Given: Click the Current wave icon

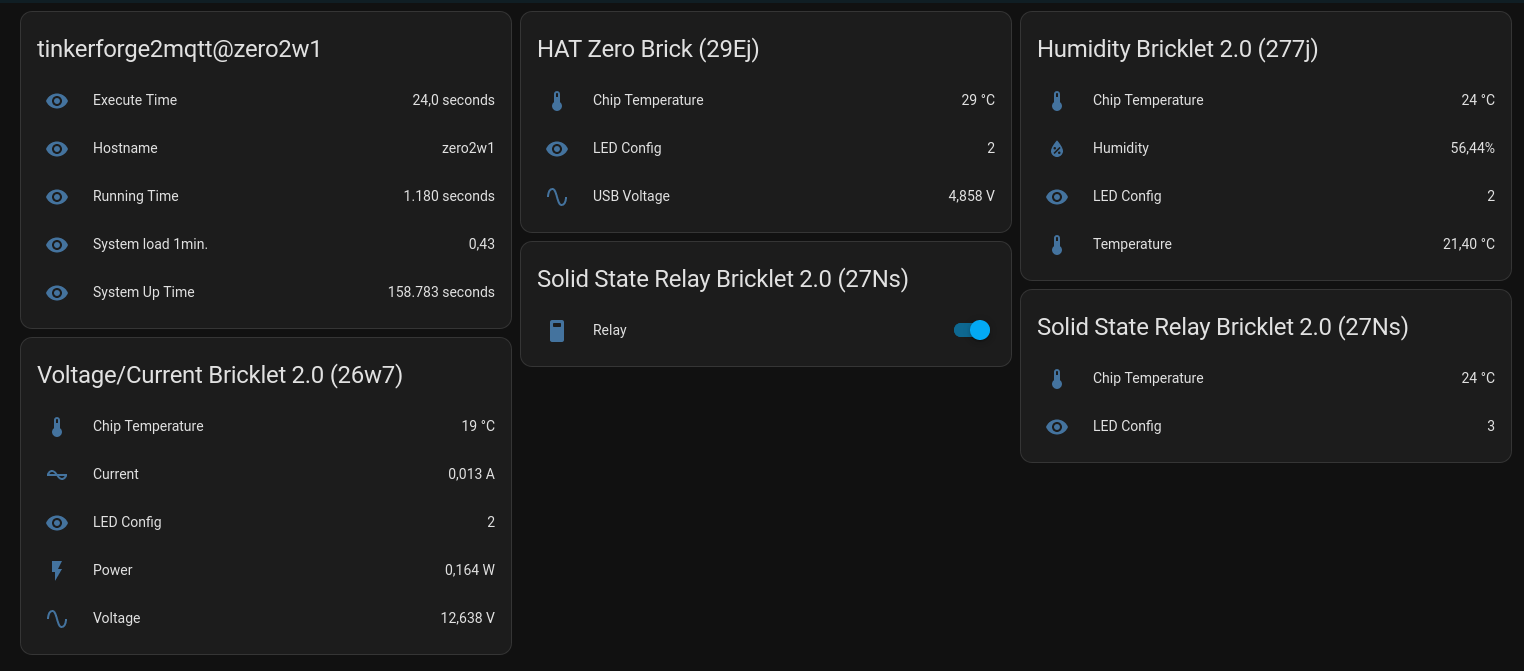Looking at the screenshot, I should click(x=57, y=474).
